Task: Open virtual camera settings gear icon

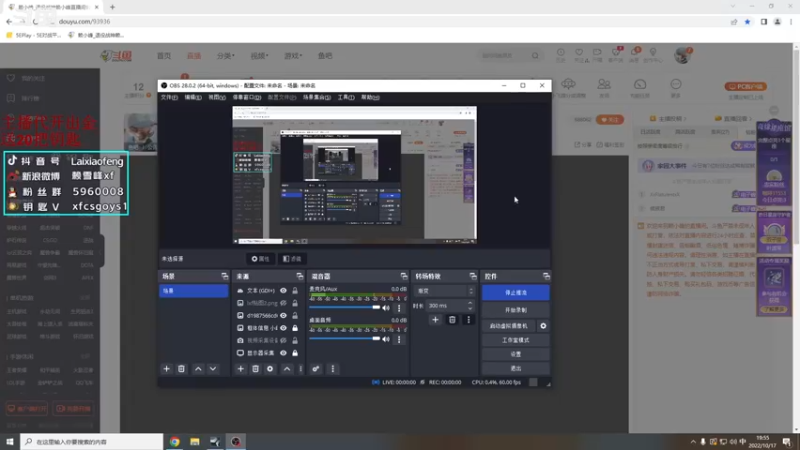Action: 543,326
